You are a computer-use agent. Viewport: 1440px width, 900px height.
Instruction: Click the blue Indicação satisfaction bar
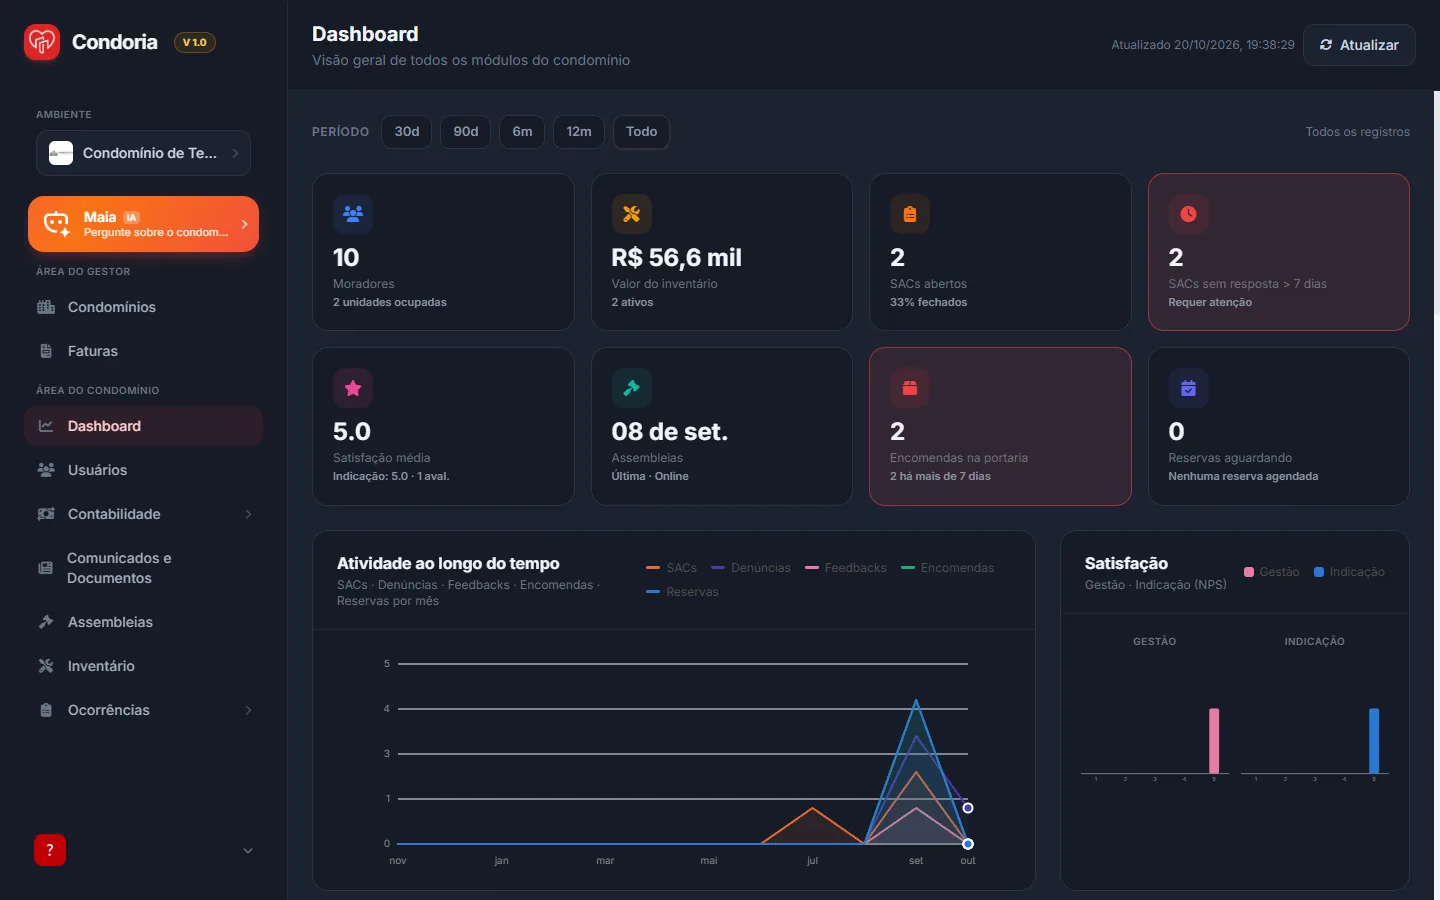click(x=1374, y=741)
